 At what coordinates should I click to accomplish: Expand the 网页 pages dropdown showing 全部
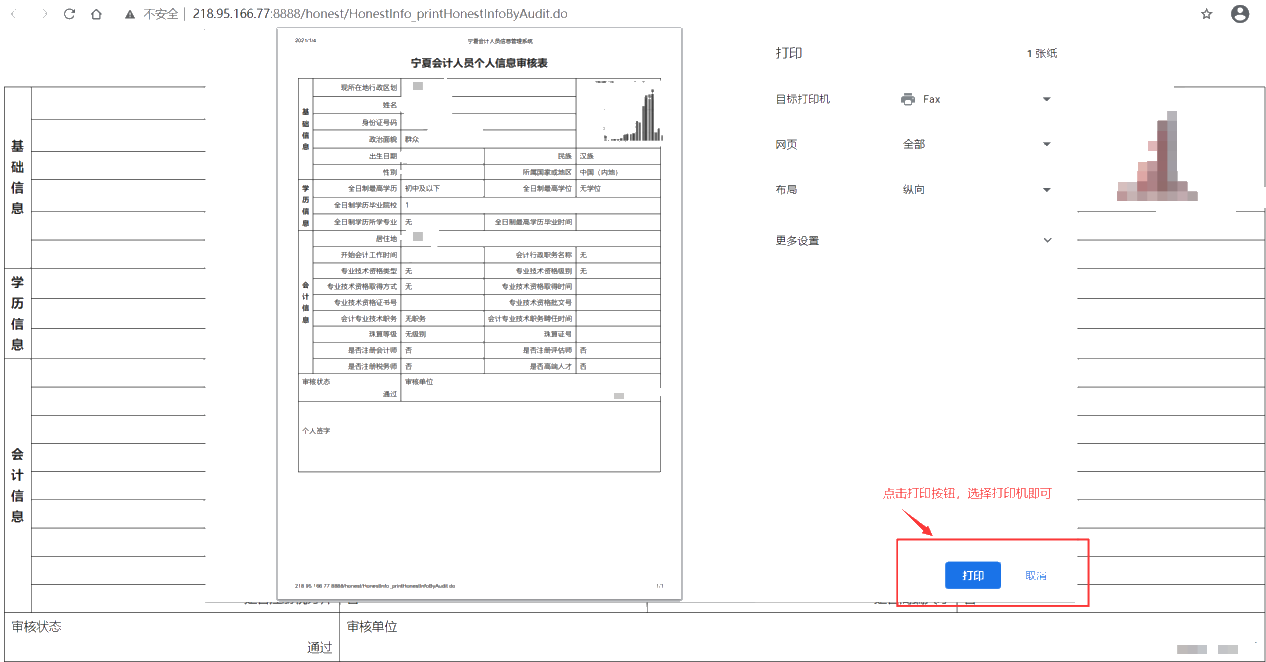(x=1046, y=144)
